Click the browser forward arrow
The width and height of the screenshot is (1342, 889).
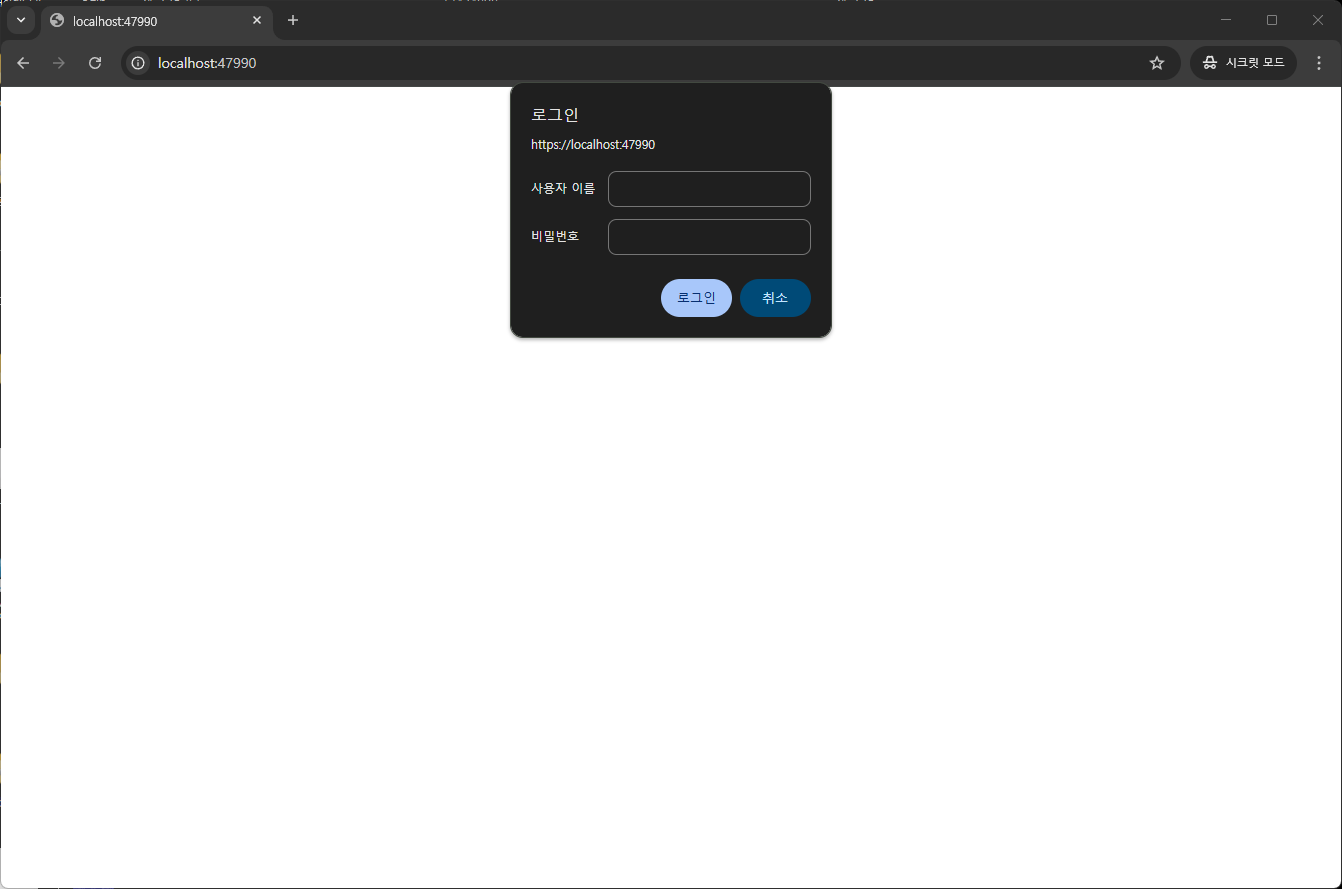(x=59, y=63)
